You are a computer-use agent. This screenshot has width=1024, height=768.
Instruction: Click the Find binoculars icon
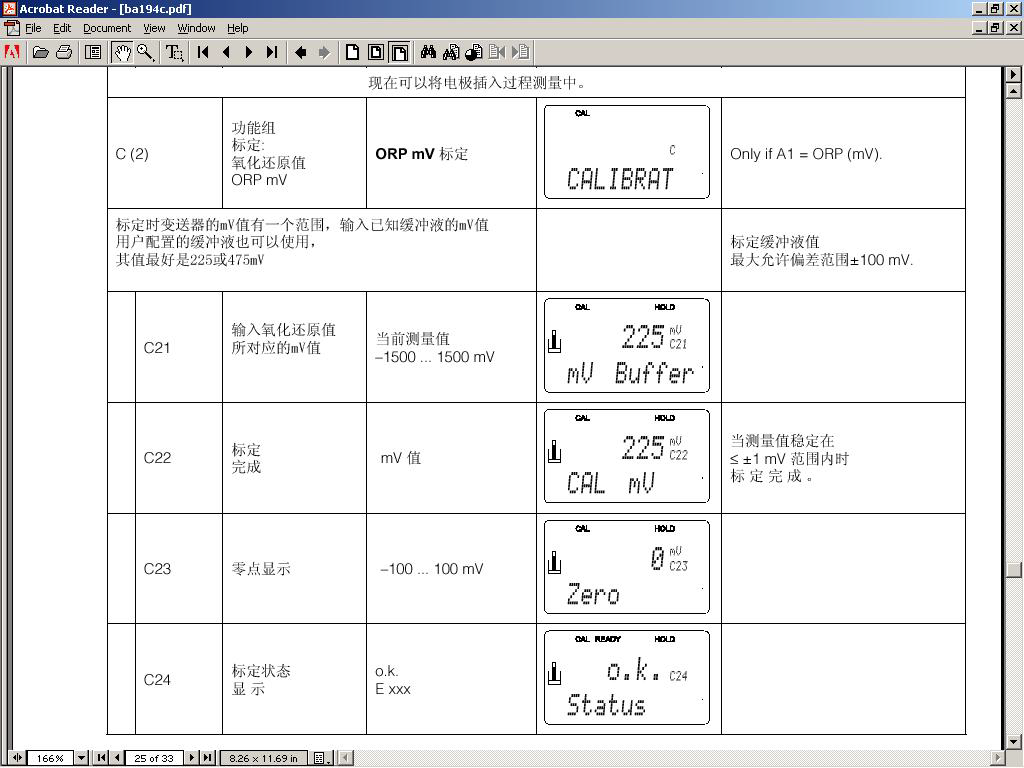[428, 52]
